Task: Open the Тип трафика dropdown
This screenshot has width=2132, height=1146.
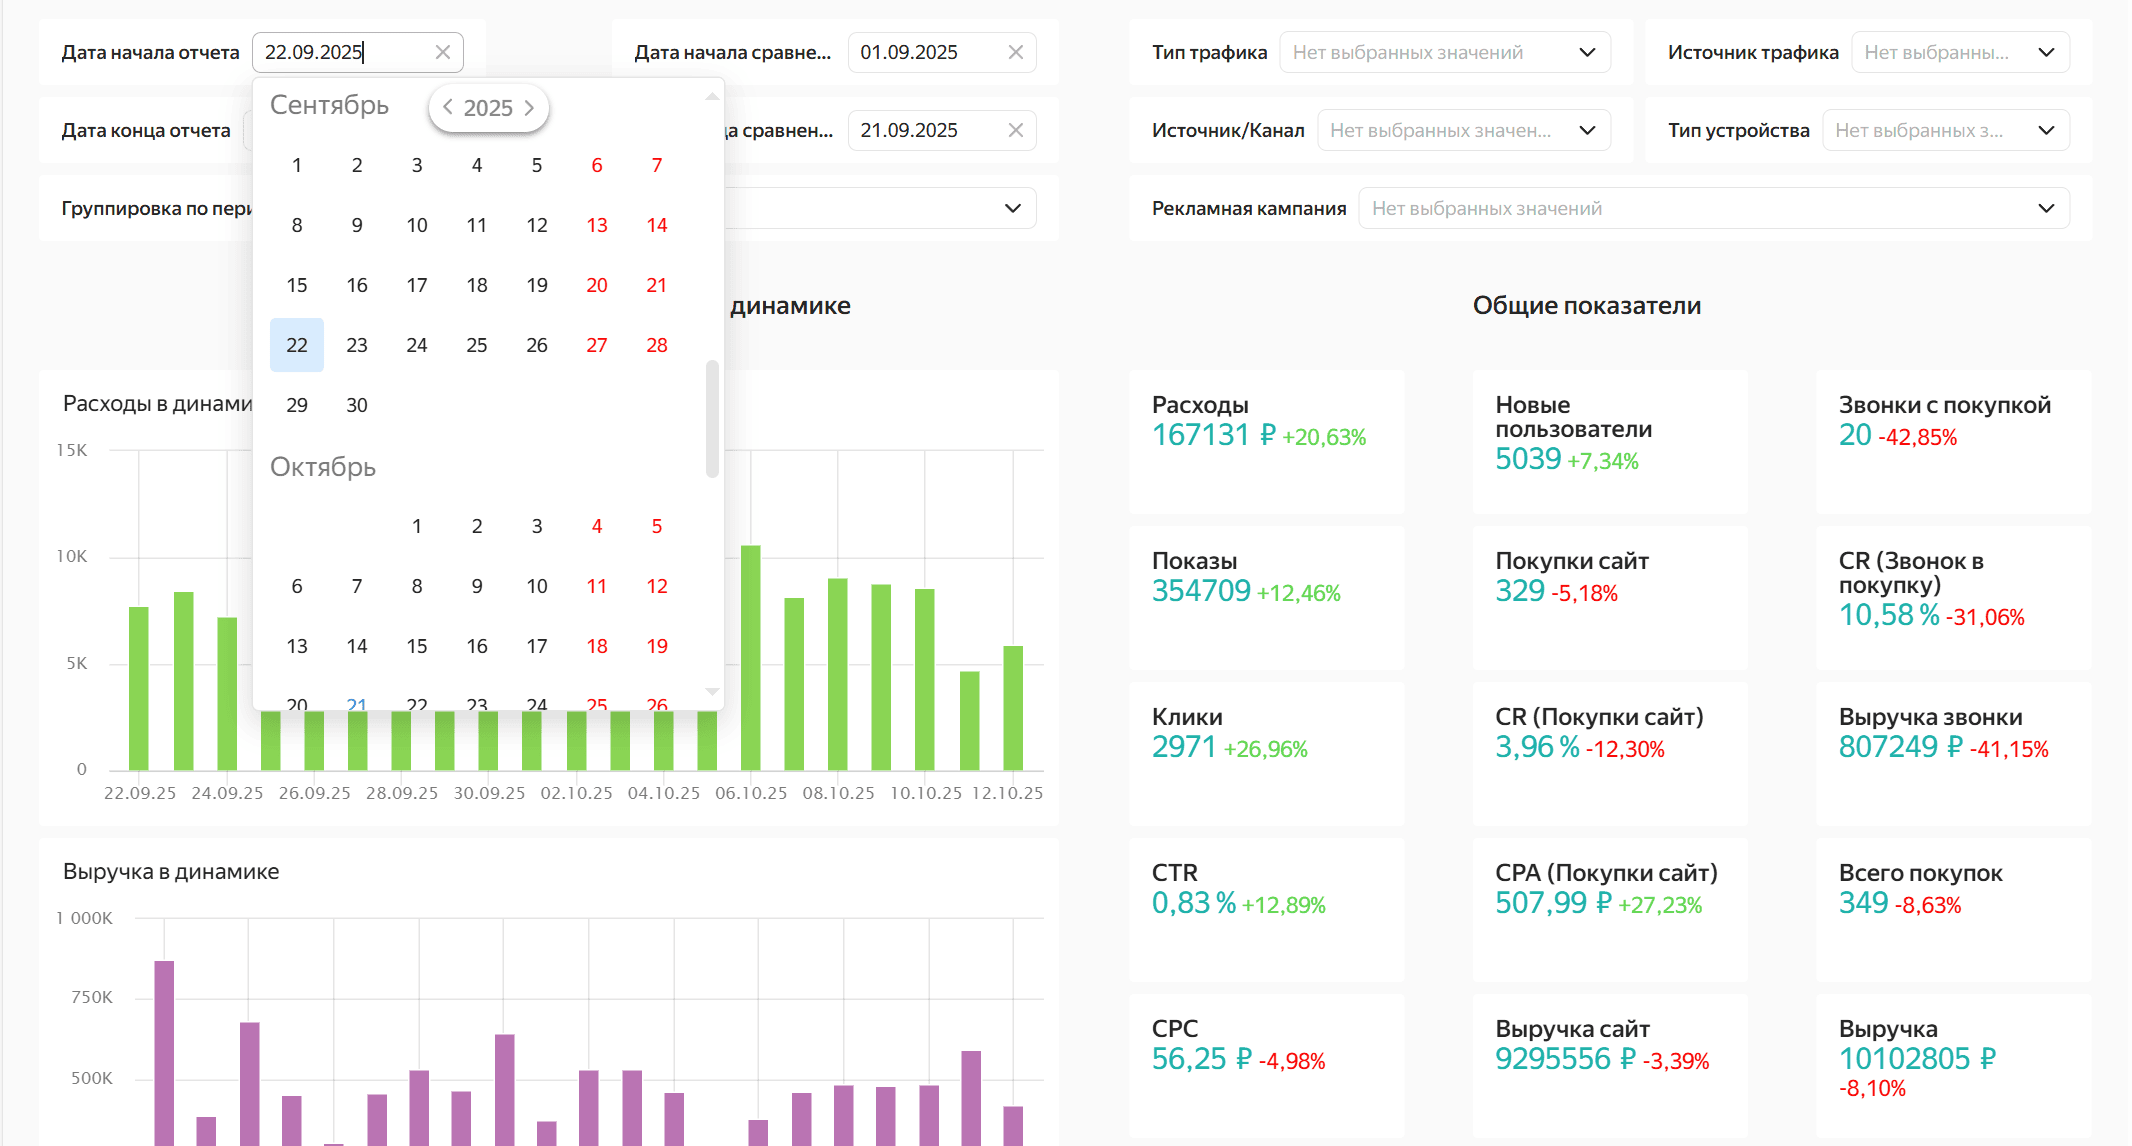Action: [1444, 52]
